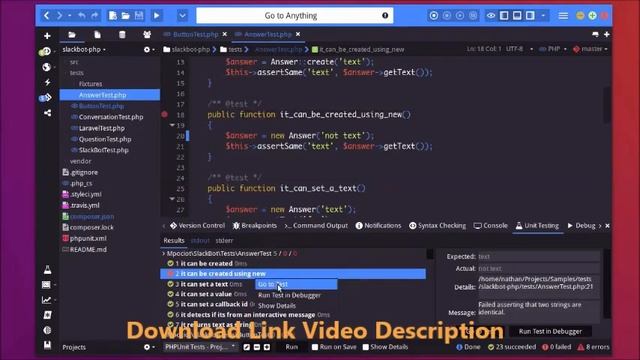Click the redo toolbar icon
640x360 pixels.
click(x=94, y=16)
